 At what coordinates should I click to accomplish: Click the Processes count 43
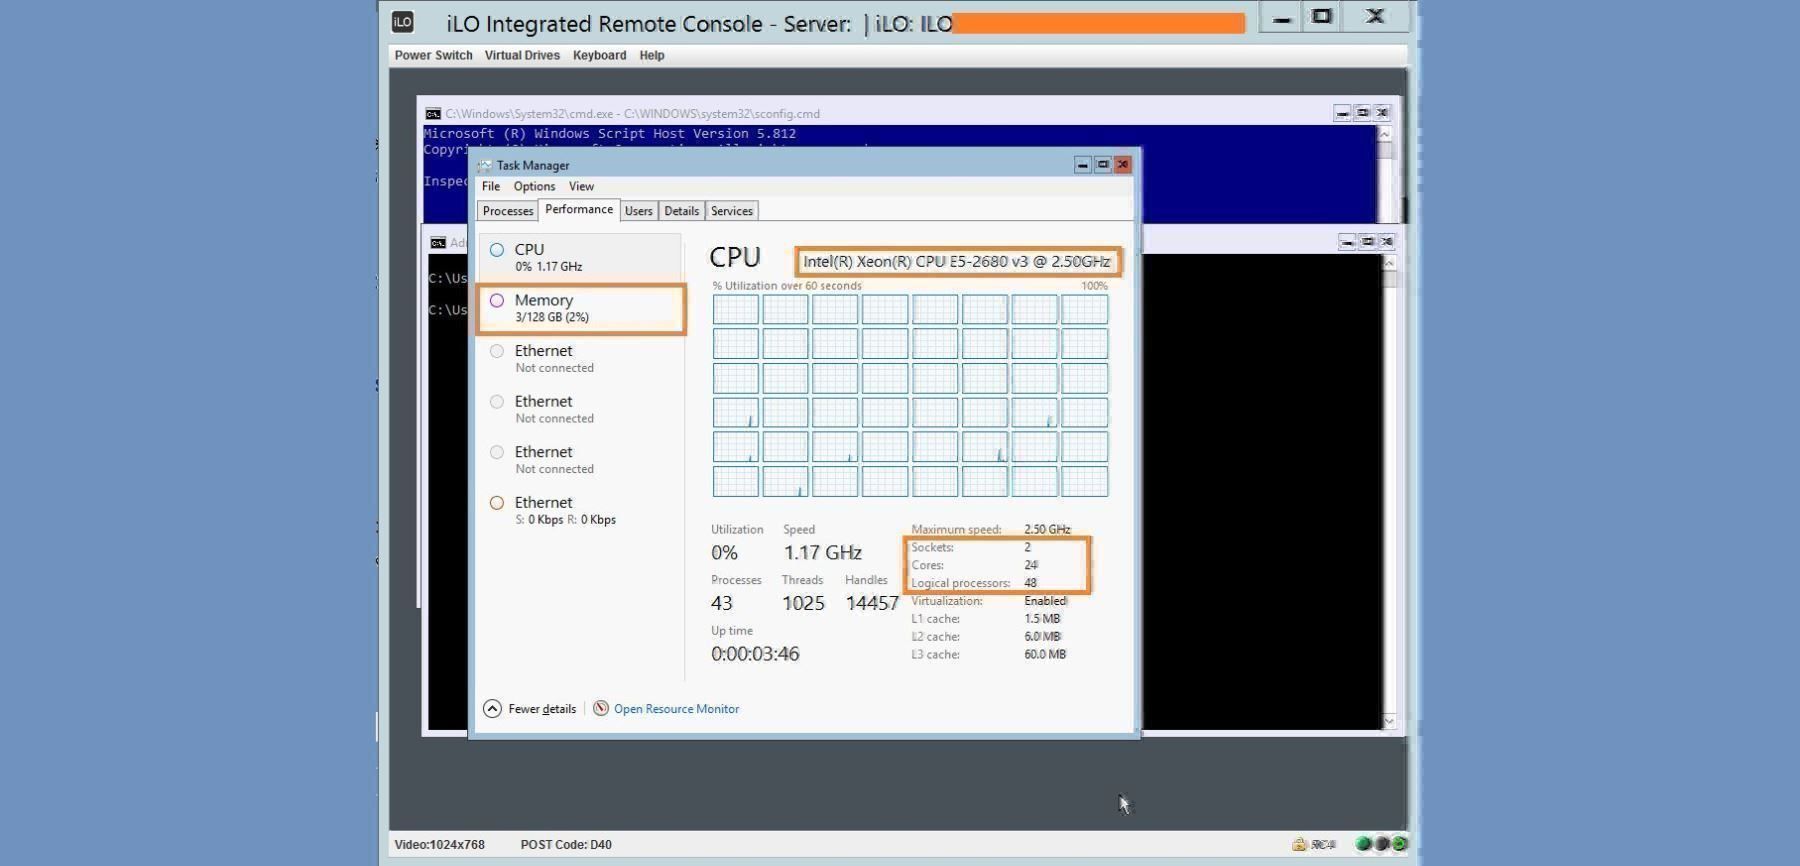722,604
